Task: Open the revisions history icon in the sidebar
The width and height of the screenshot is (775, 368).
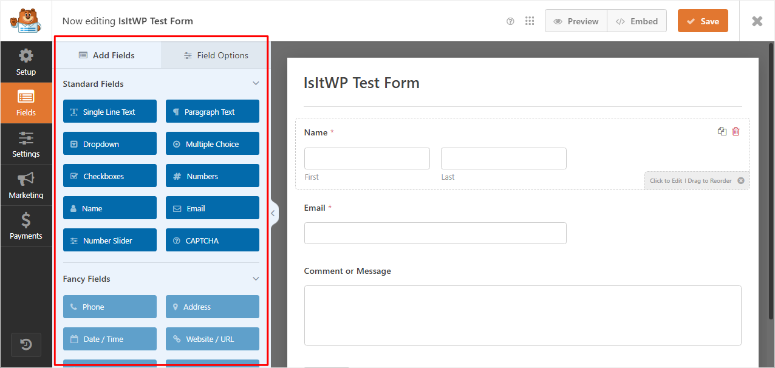Action: (x=26, y=345)
